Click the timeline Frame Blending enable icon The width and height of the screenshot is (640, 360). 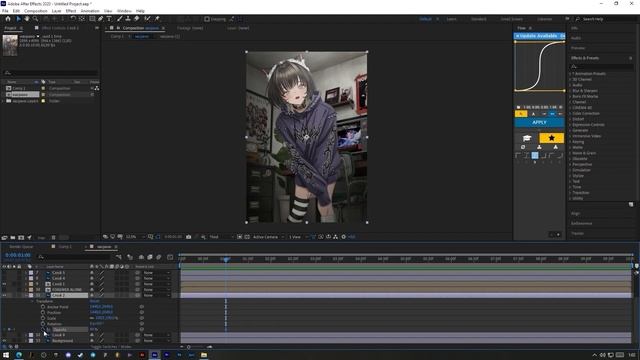tap(150, 257)
